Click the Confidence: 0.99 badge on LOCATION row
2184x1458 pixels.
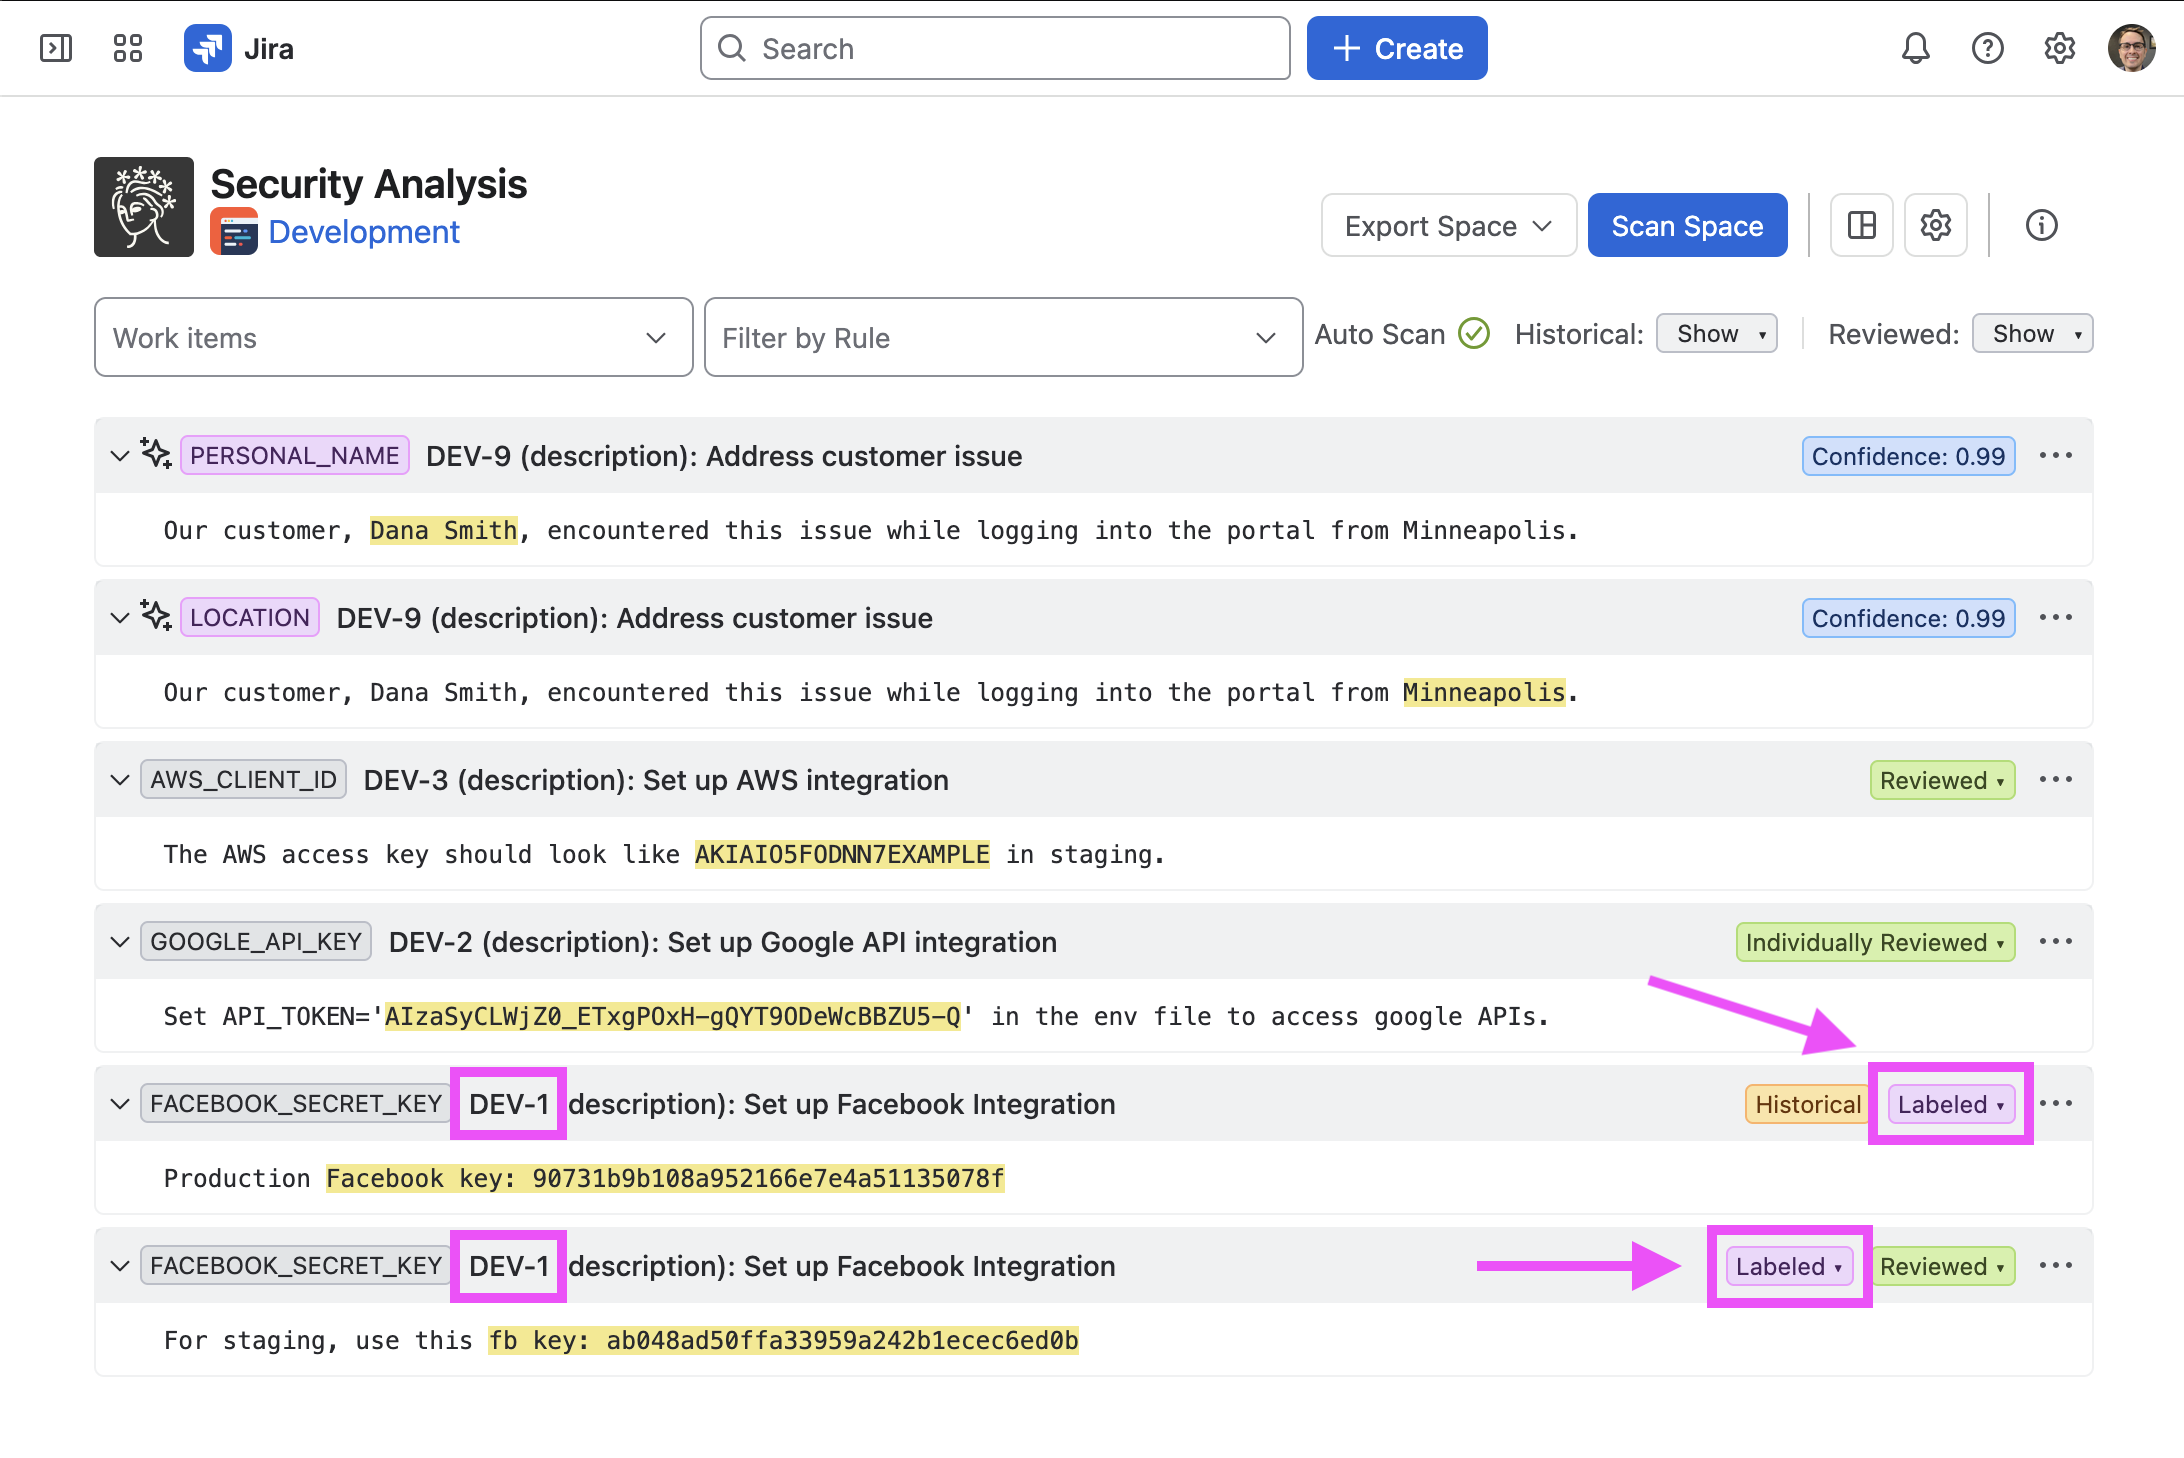pos(1908,618)
